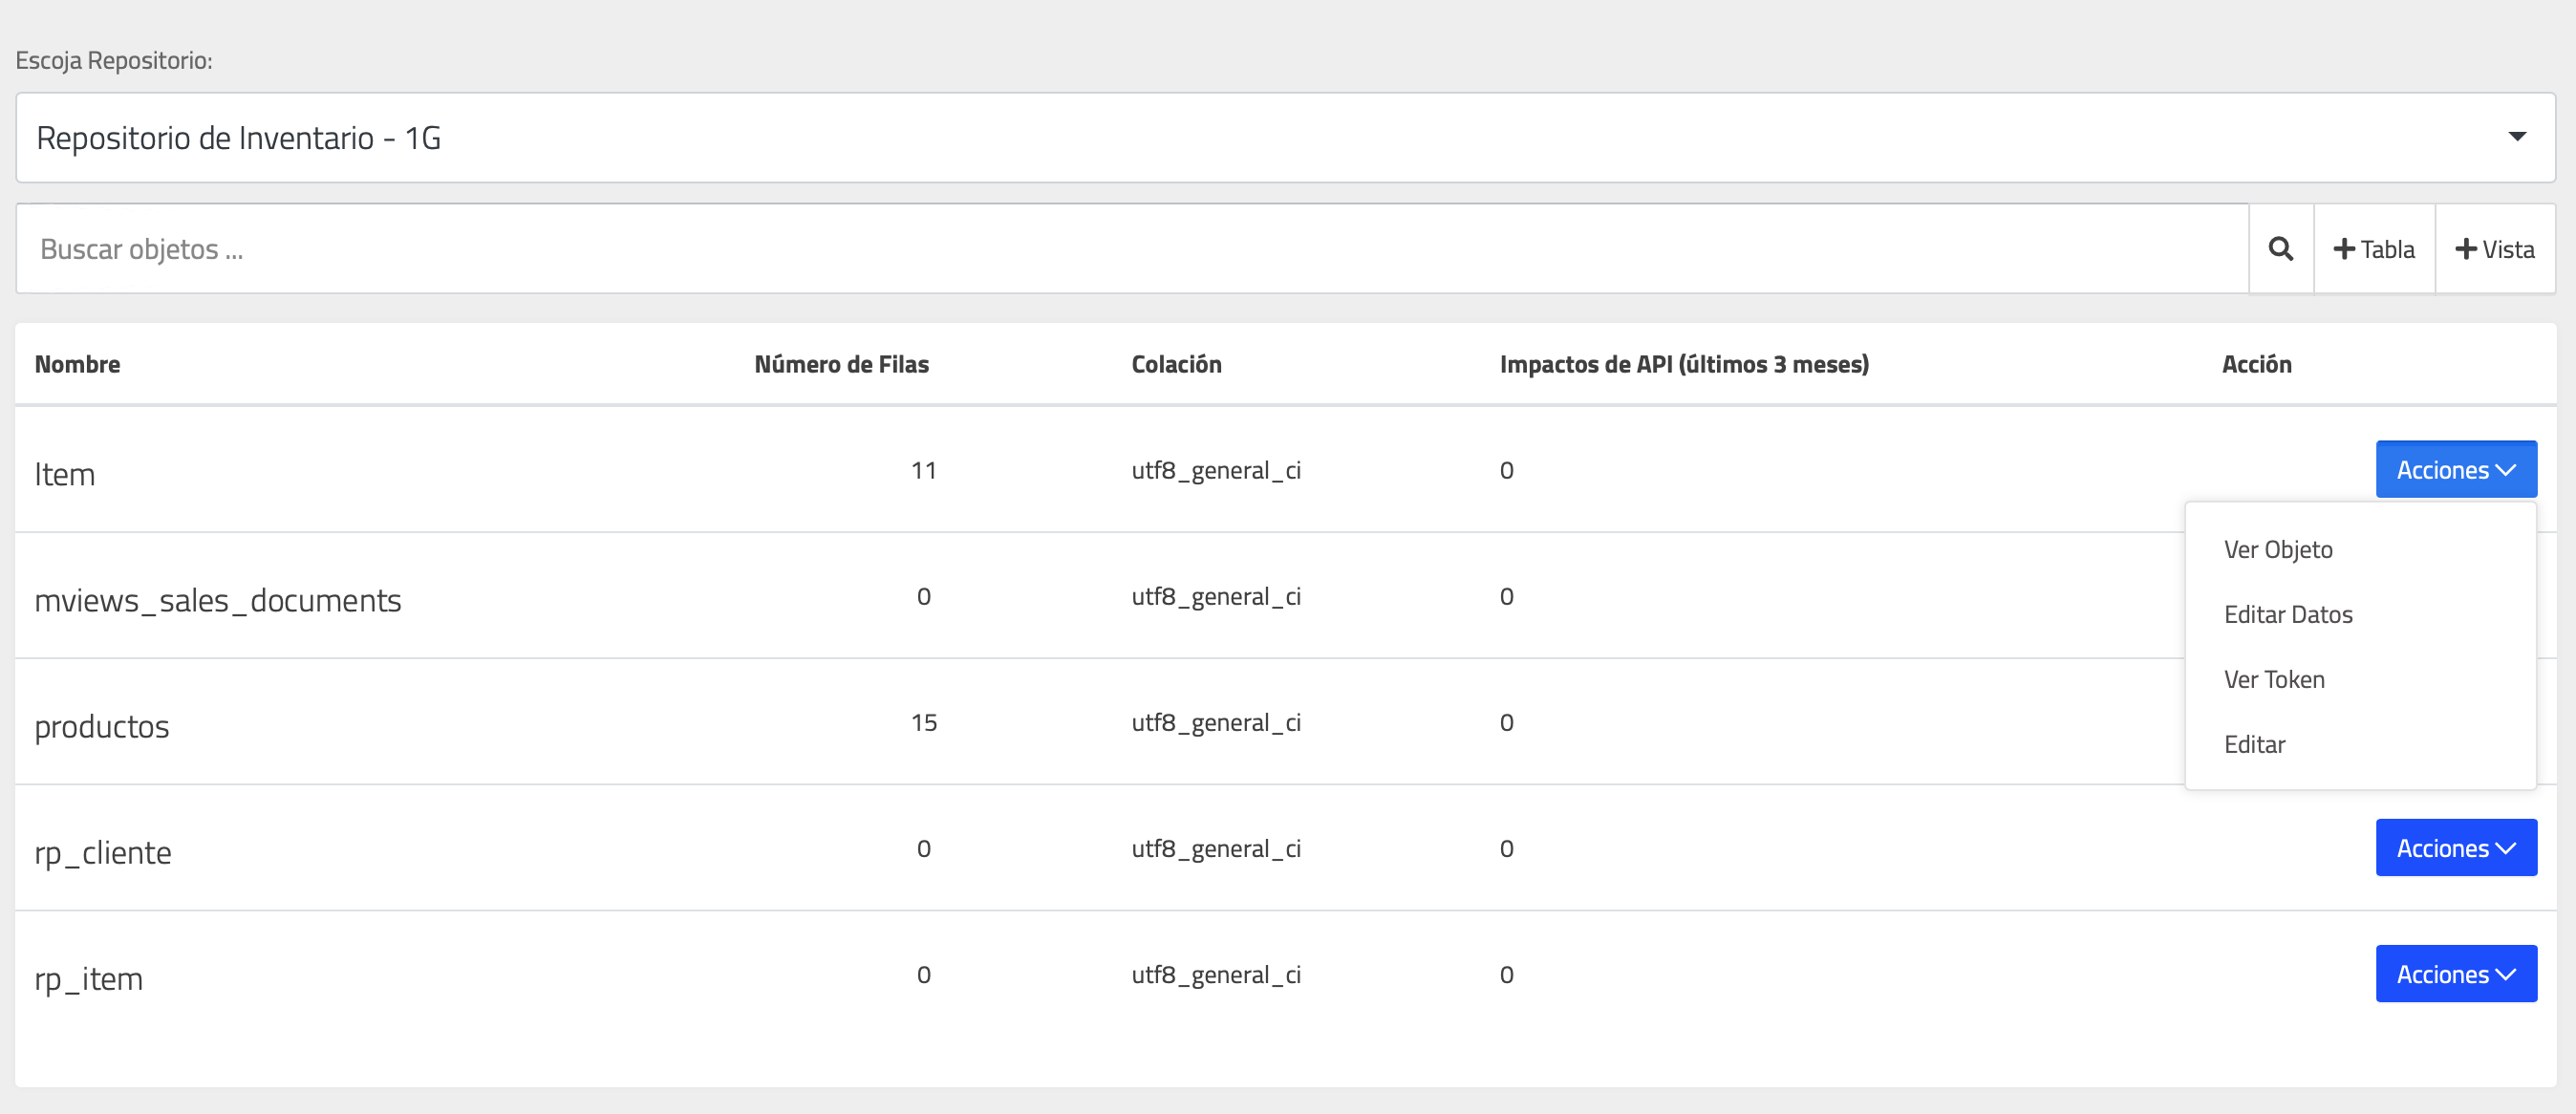Focus the Buscar objetos search field

[x=1130, y=249]
